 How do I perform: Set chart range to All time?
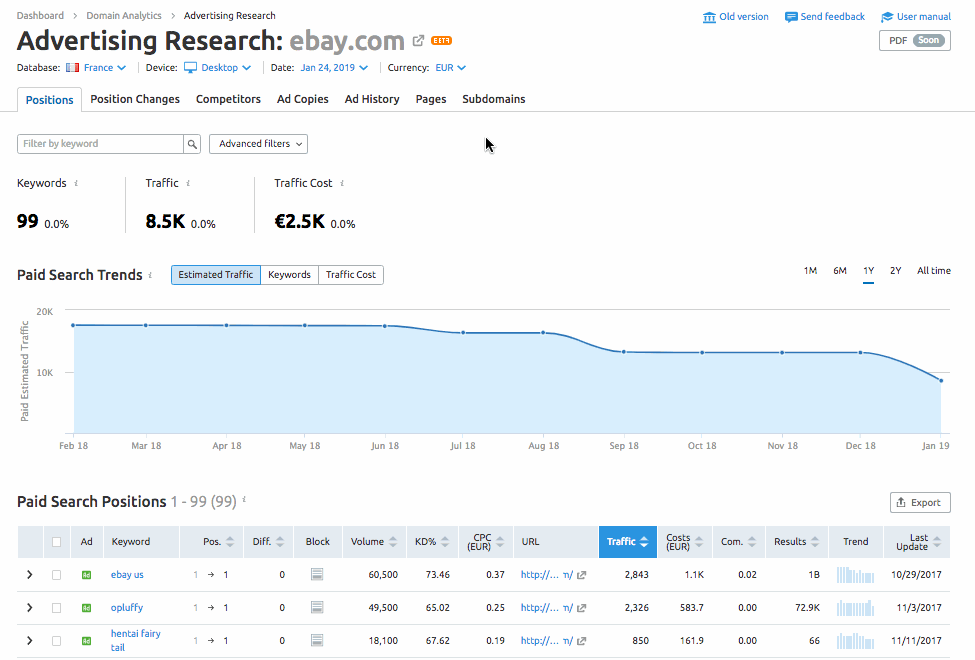[x=934, y=271]
